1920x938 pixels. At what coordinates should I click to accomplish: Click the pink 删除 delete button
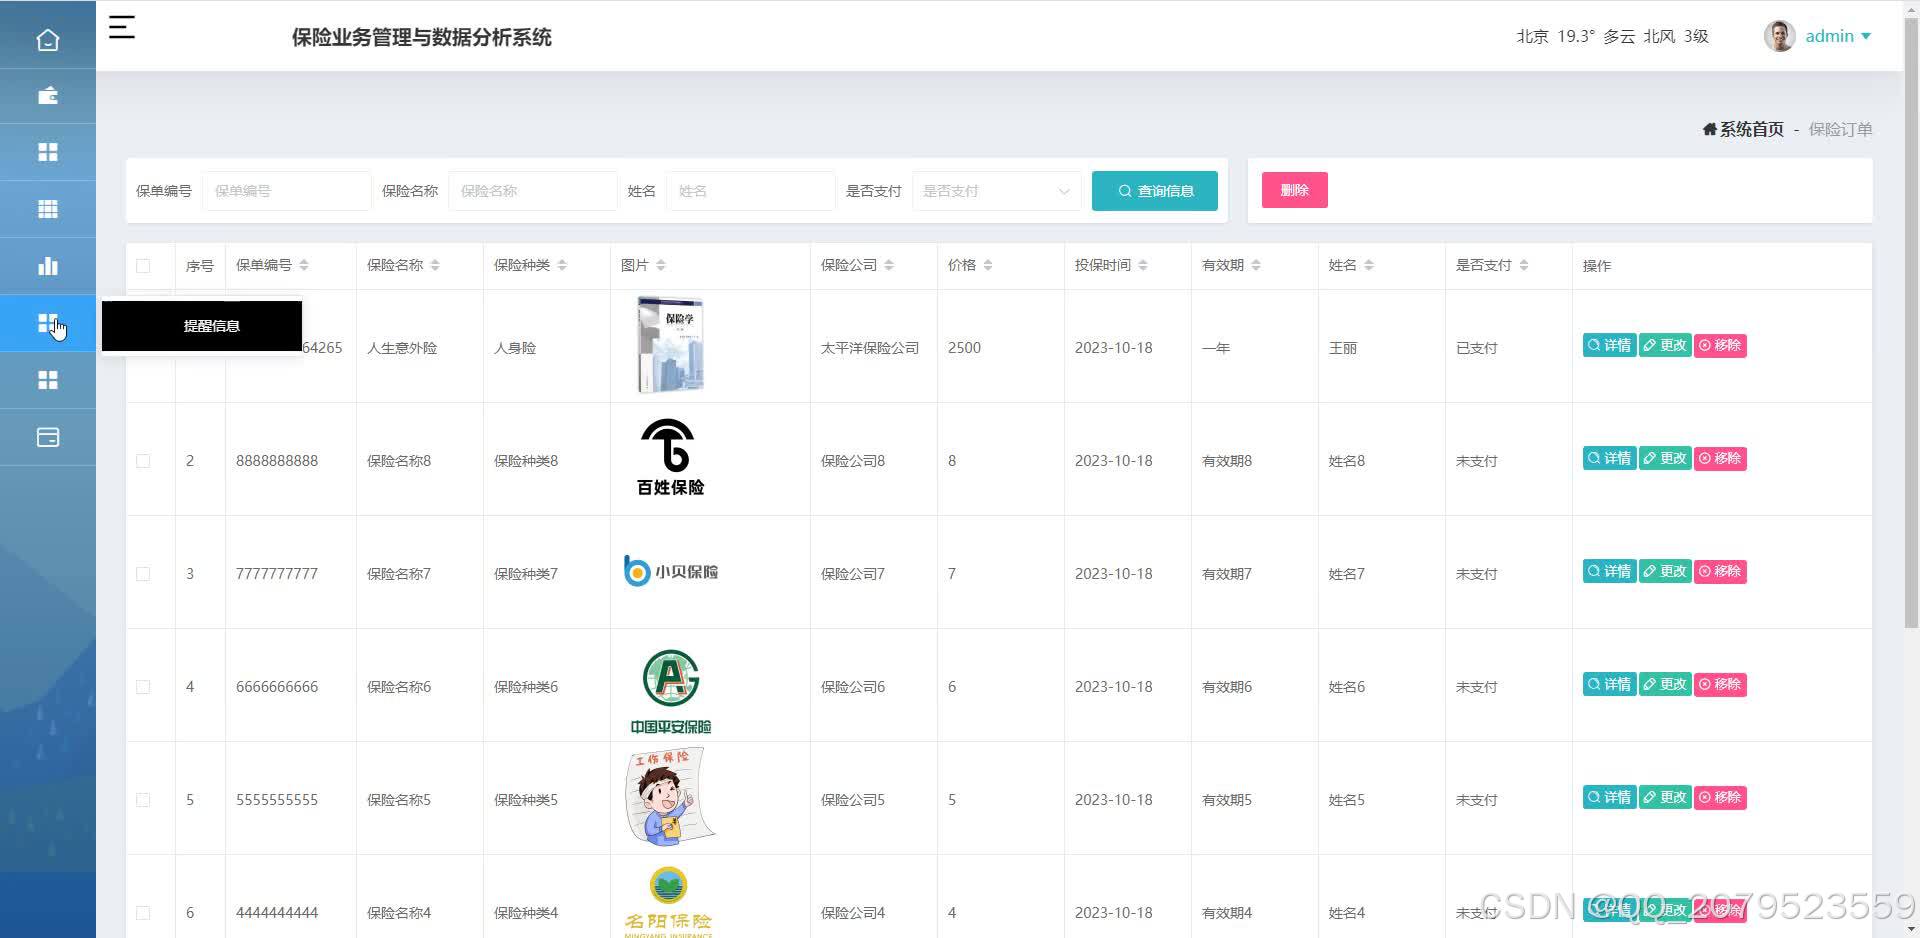coord(1293,189)
